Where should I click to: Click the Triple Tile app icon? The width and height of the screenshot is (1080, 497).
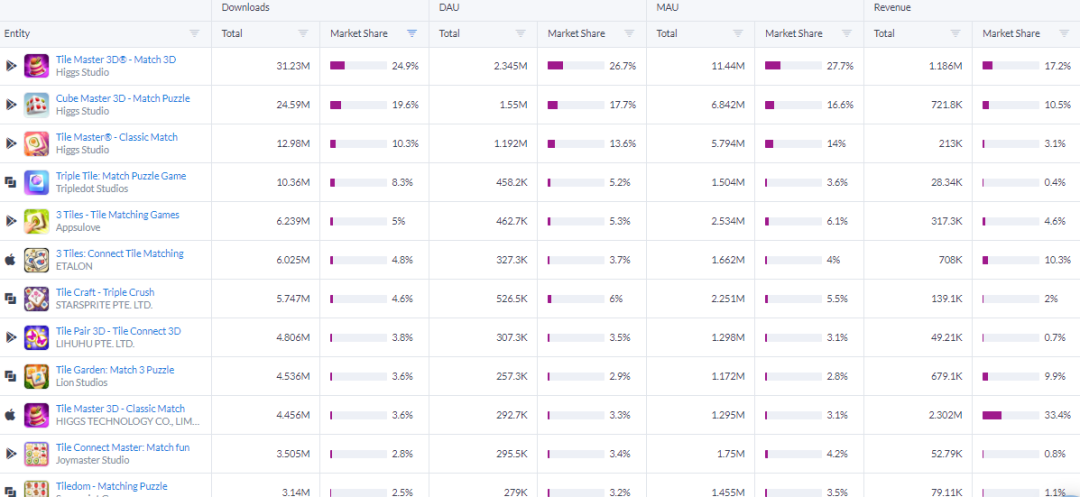[x=37, y=182]
